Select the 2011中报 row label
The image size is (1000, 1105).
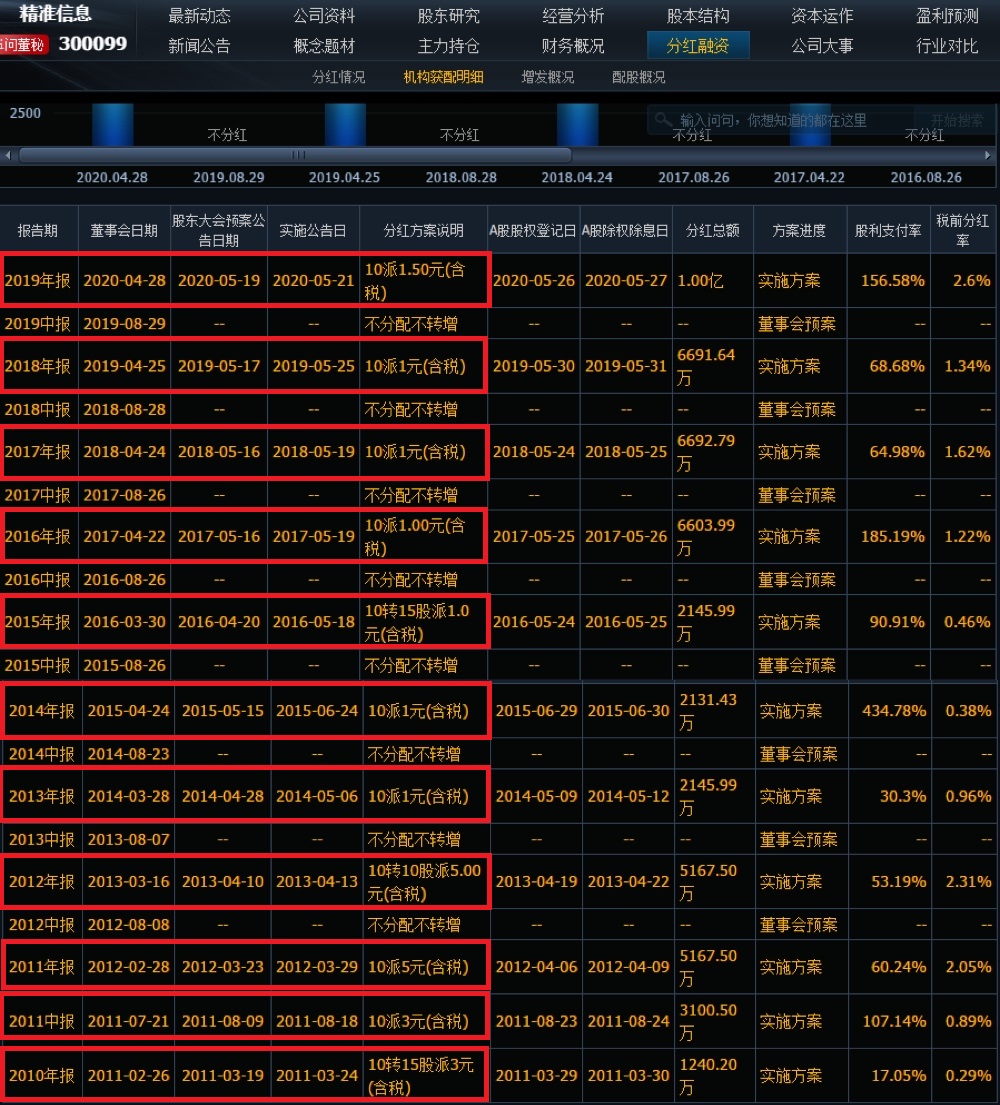[42, 1021]
